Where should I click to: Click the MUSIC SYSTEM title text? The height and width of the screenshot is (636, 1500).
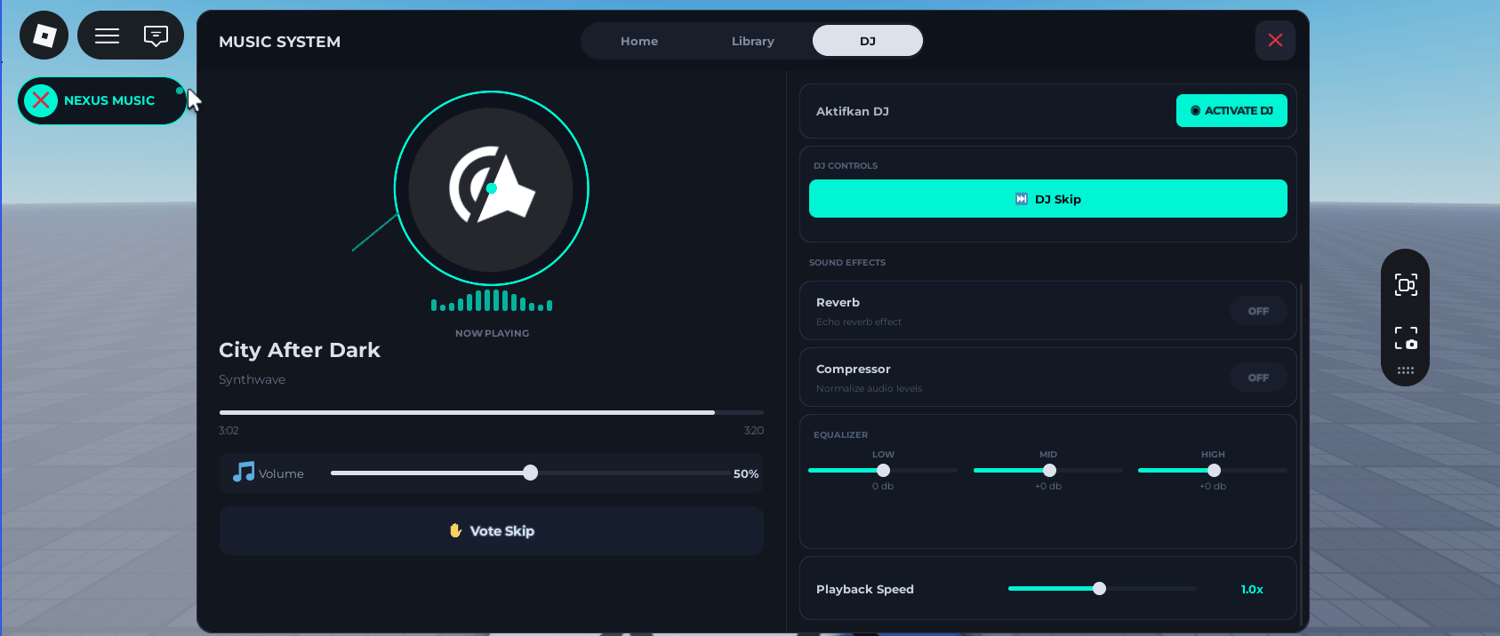pos(280,42)
